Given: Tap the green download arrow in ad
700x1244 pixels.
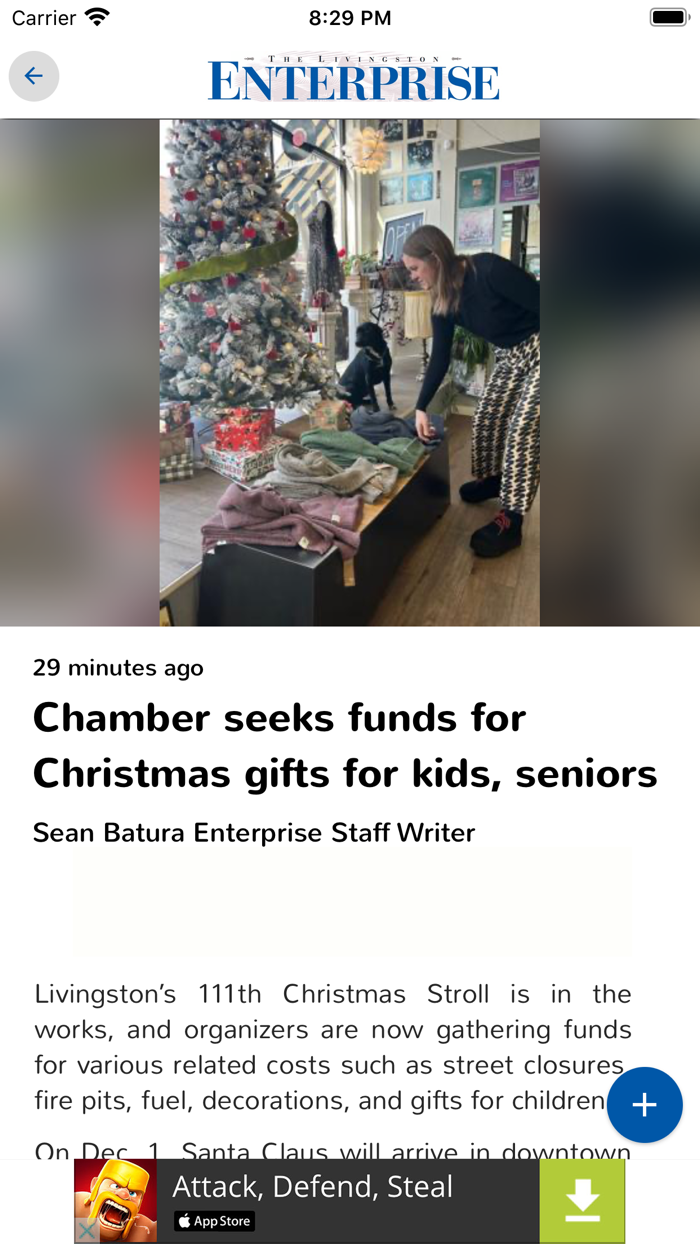Looking at the screenshot, I should point(582,1201).
